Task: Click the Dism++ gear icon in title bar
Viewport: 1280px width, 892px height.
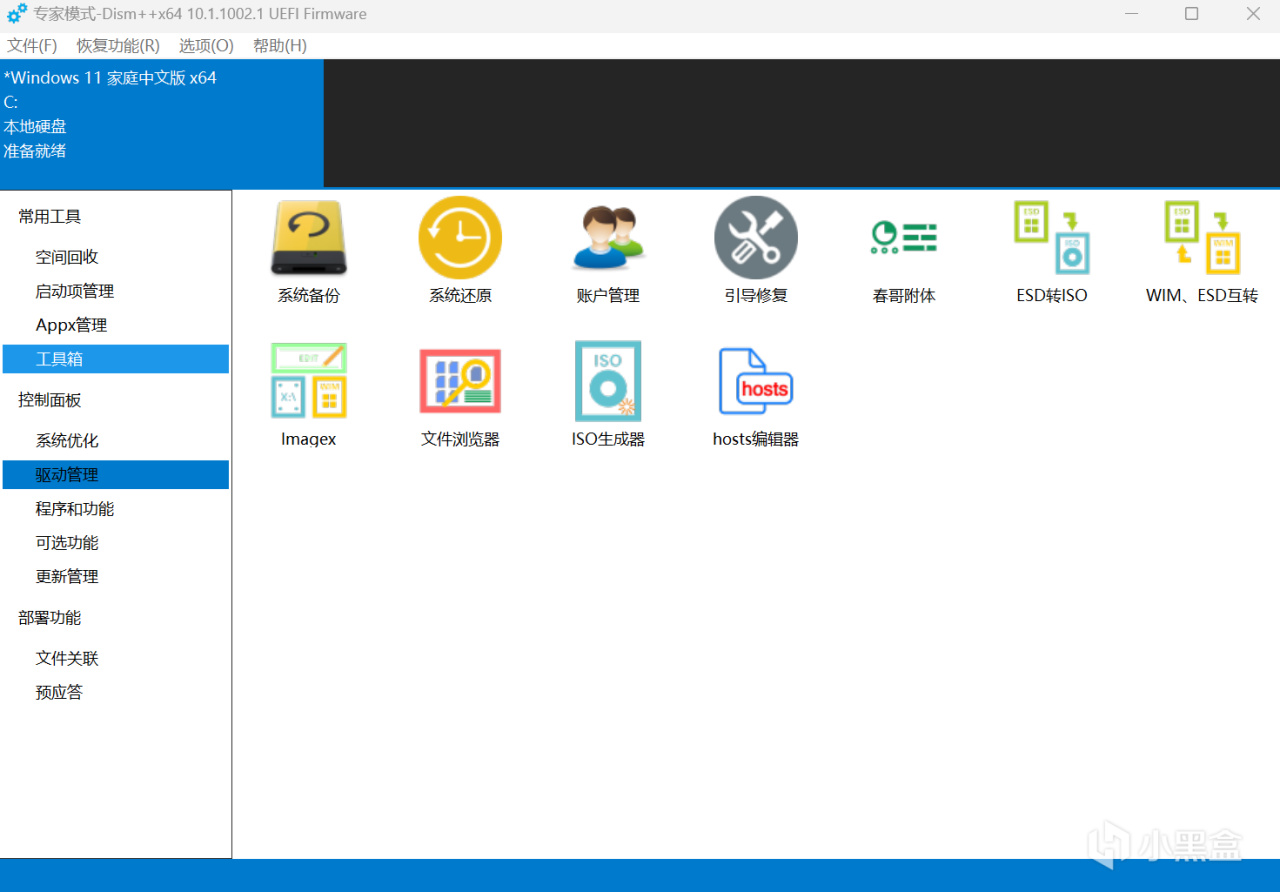Action: (17, 14)
